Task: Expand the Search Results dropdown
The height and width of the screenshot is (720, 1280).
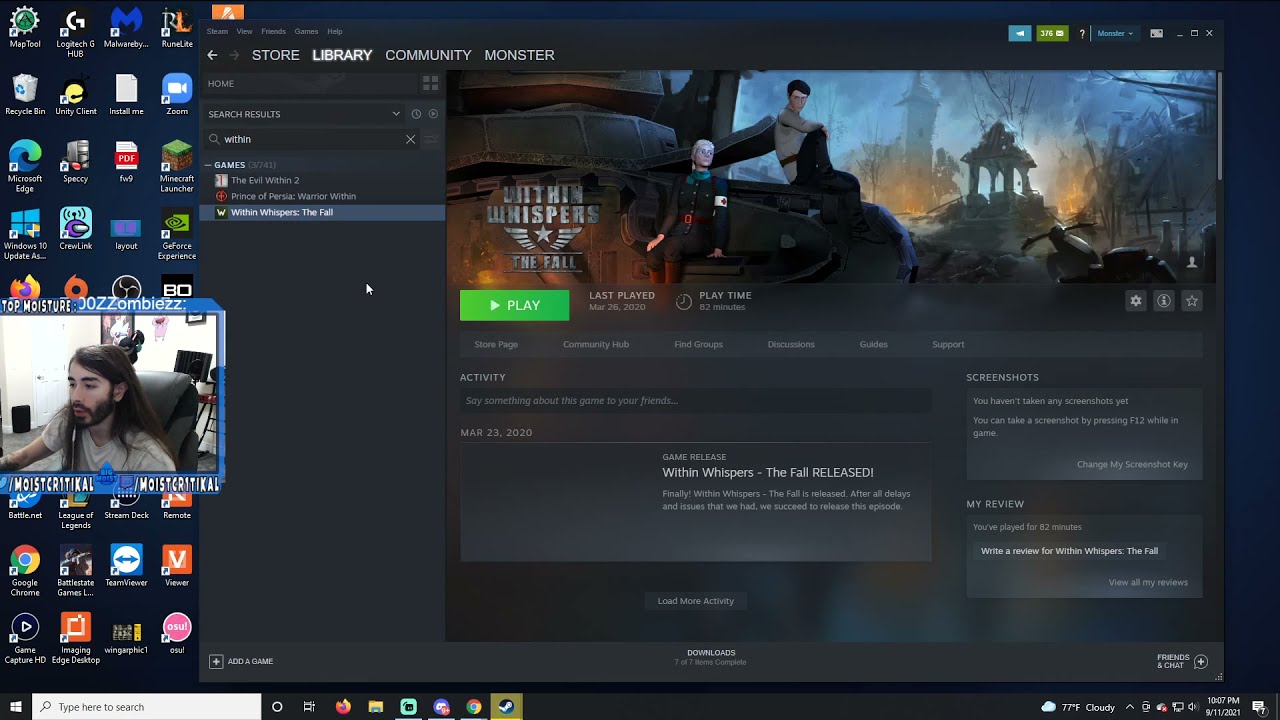Action: [396, 114]
